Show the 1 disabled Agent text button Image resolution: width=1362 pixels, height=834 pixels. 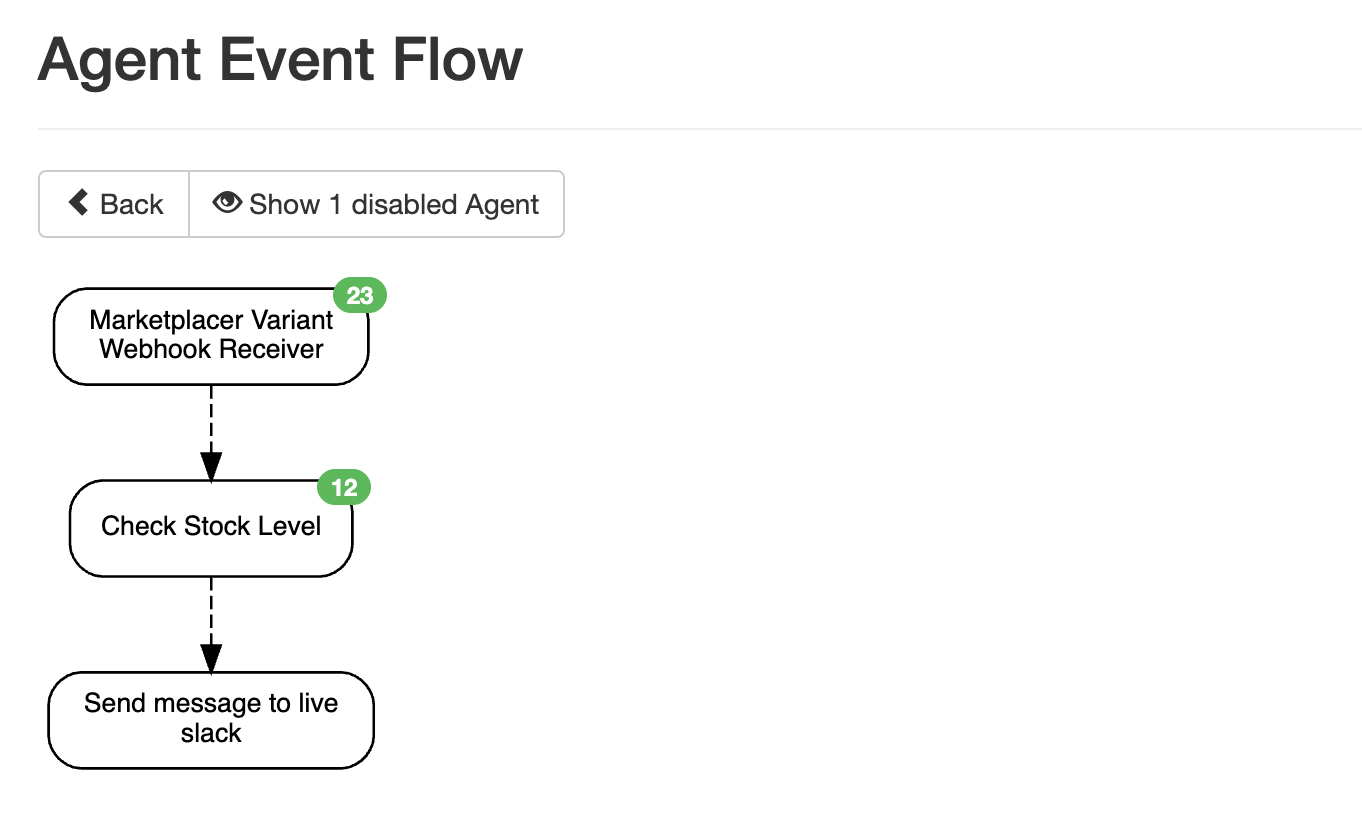pyautogui.click(x=394, y=205)
